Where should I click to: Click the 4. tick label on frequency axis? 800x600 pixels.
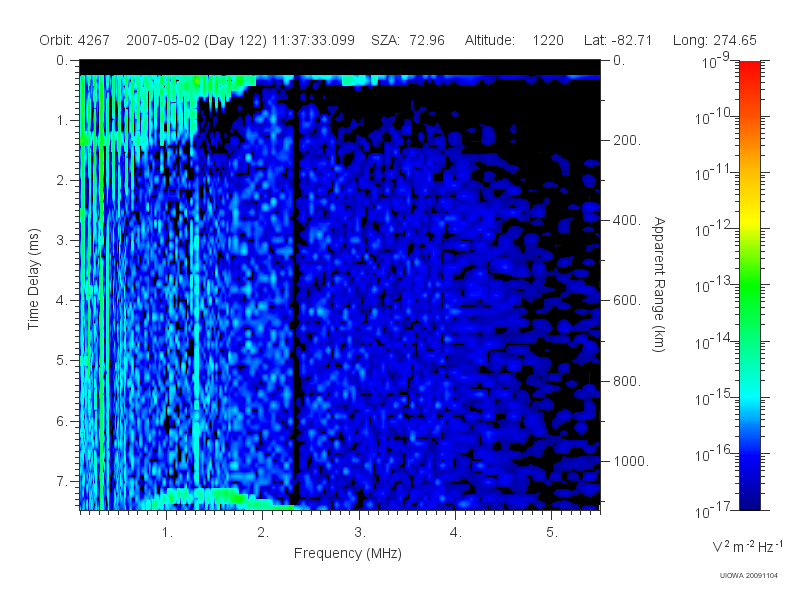(x=455, y=533)
